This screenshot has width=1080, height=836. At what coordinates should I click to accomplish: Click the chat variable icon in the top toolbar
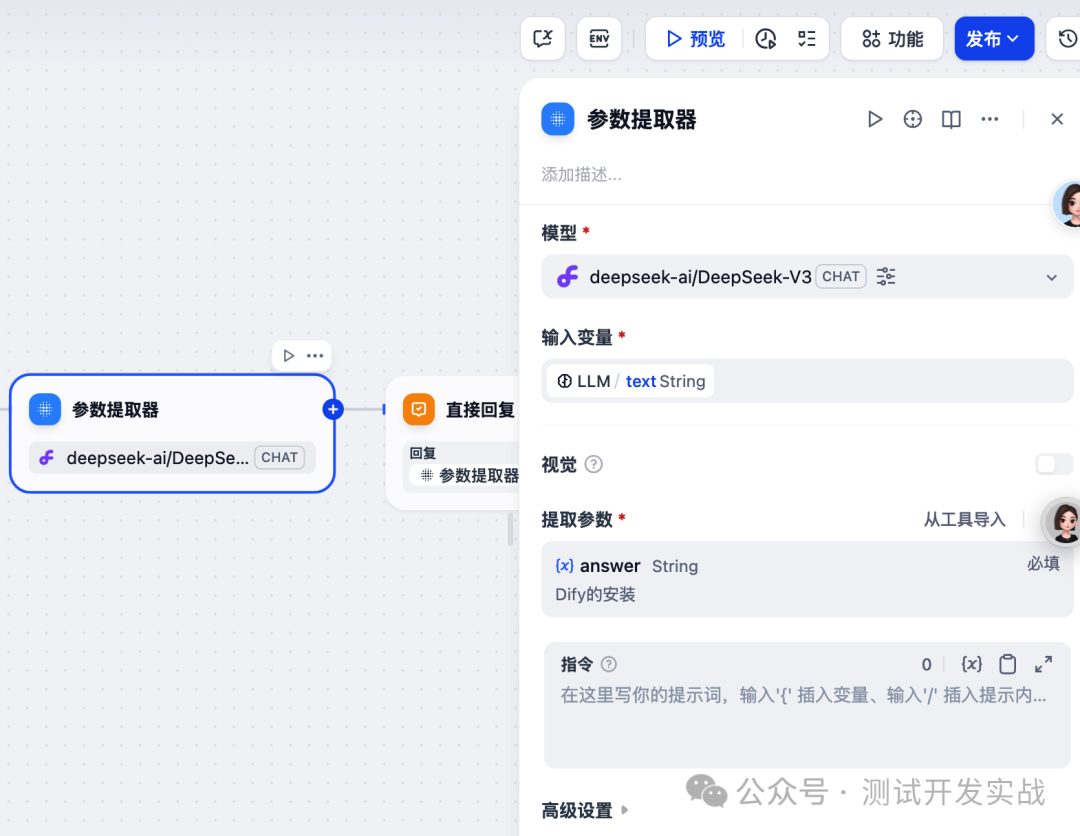pos(543,39)
